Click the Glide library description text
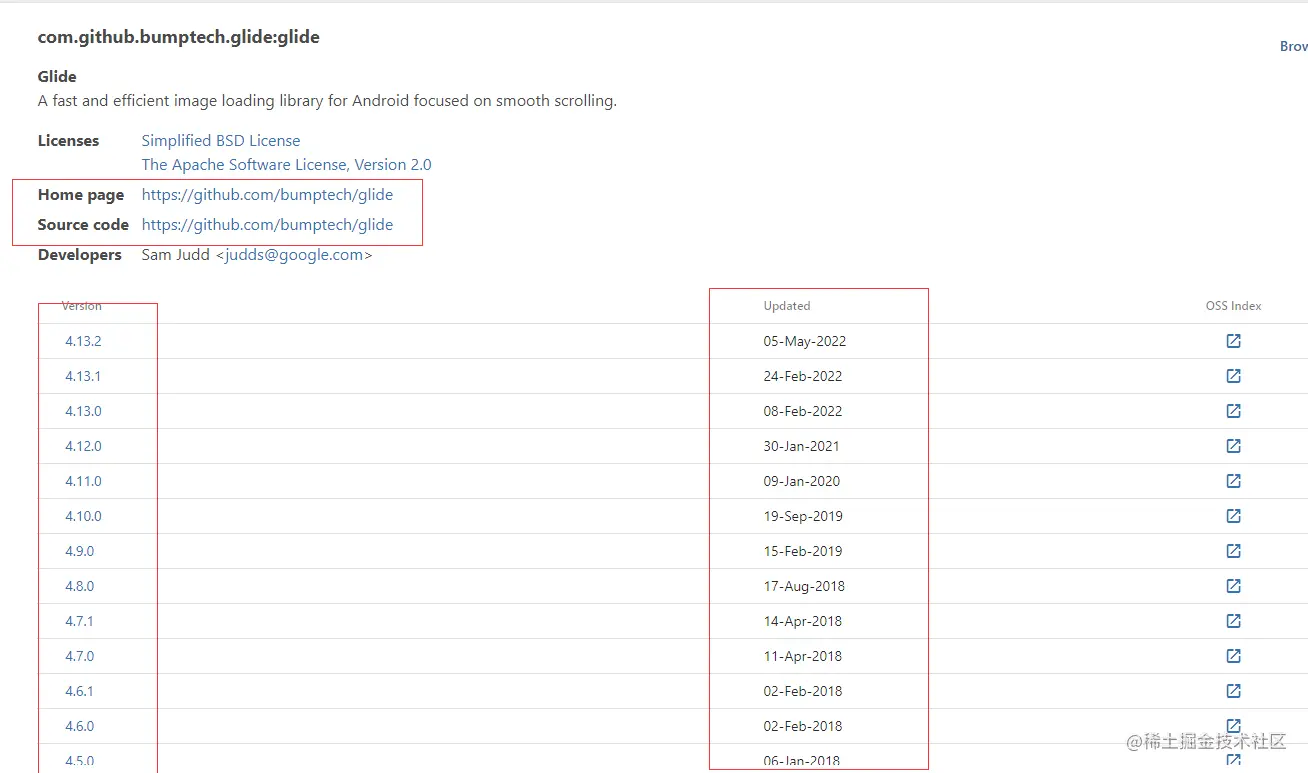The image size is (1308, 773). pos(327,101)
